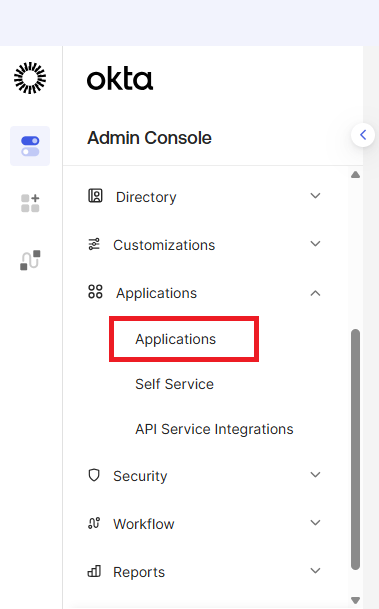Click the scrollbar up arrow
Viewport: 379px width, 609px height.
[355, 175]
